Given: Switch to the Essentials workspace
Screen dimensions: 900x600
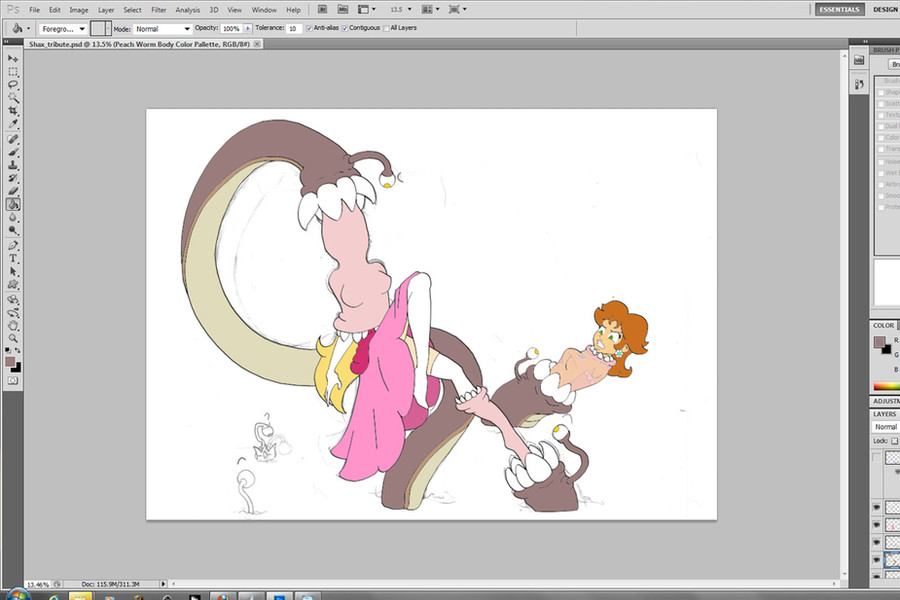Looking at the screenshot, I should pos(840,9).
